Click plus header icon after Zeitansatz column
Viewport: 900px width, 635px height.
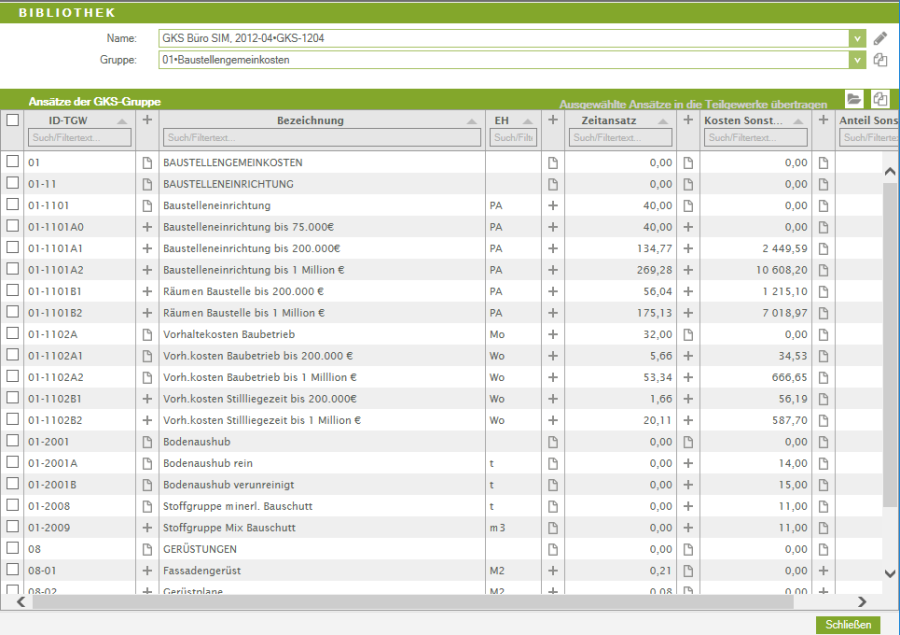688,120
